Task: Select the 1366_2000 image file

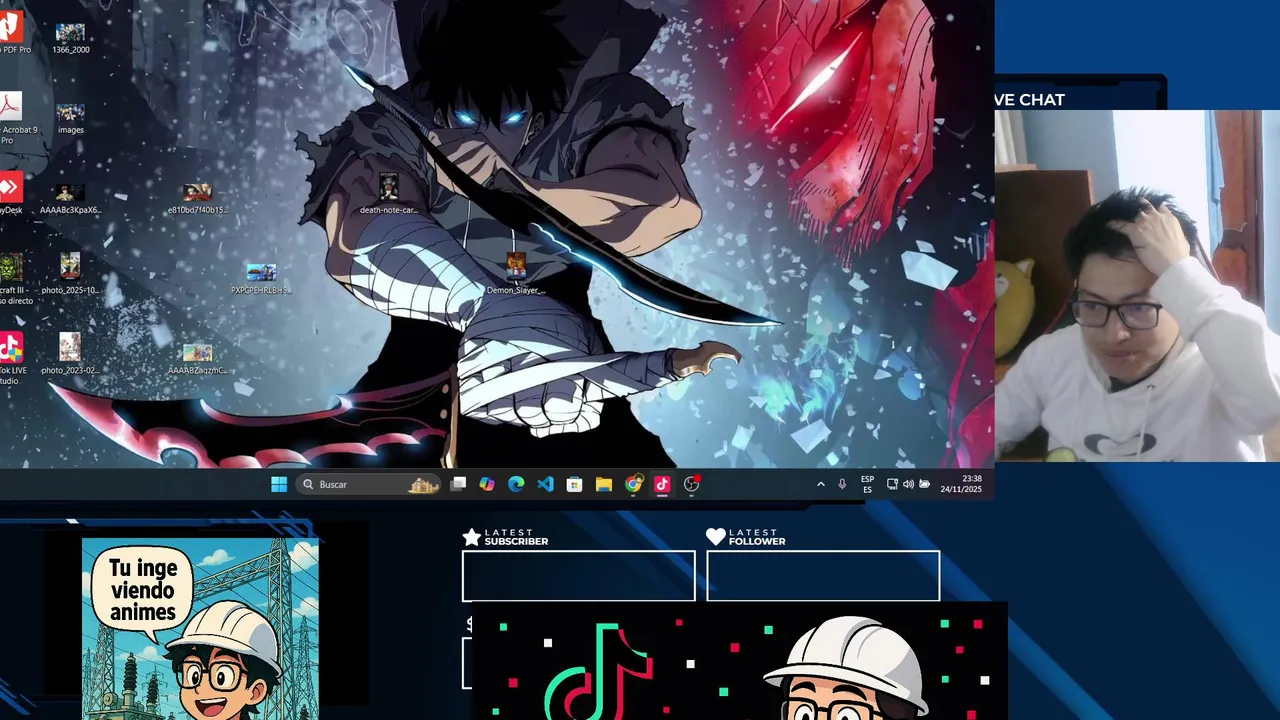Action: 70,38
